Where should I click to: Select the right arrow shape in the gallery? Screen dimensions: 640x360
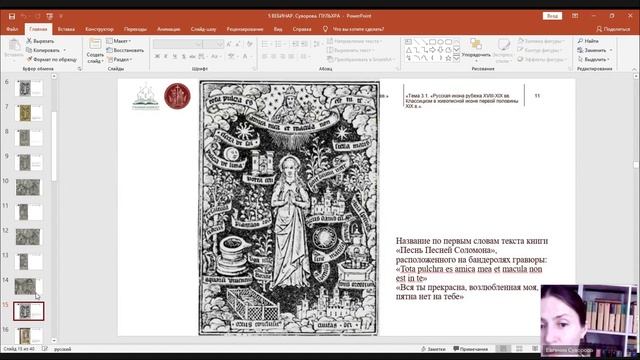pos(432,50)
